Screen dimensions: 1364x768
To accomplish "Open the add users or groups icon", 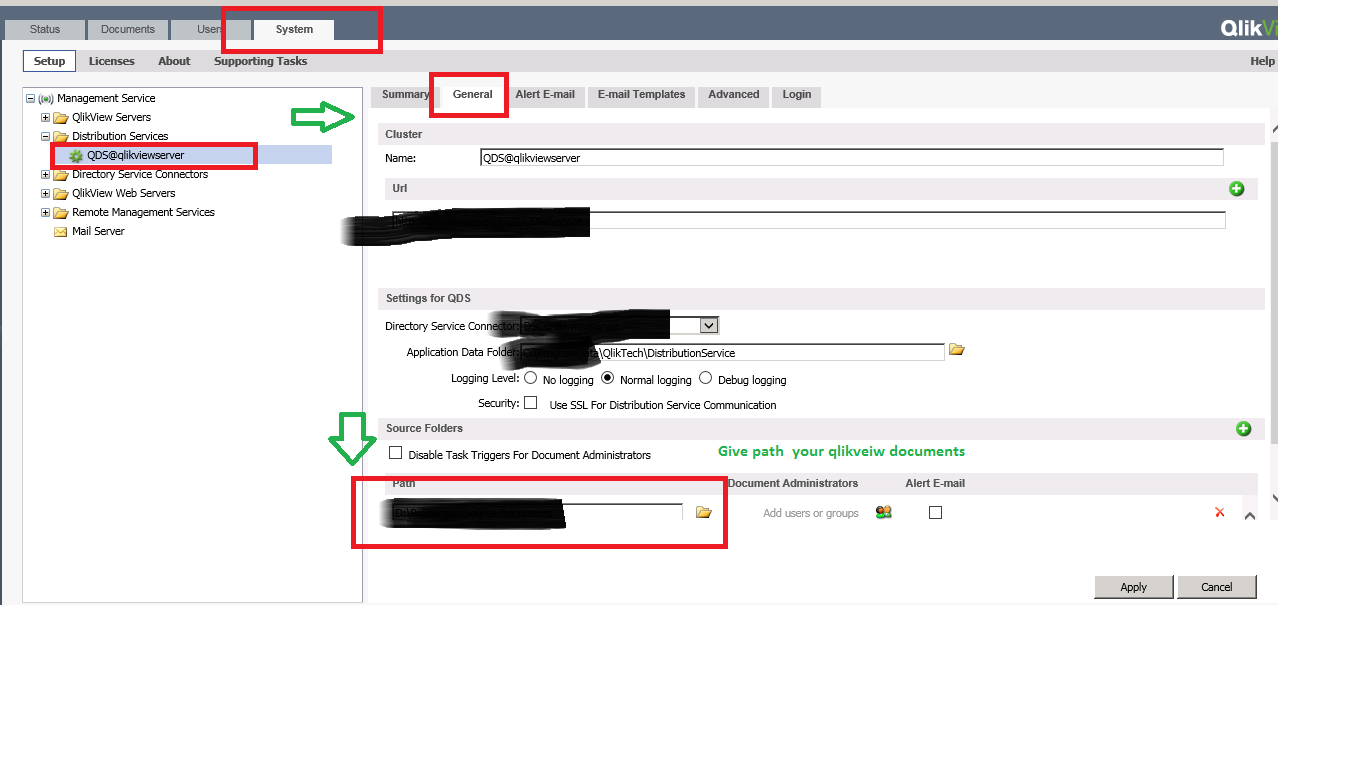I will [x=883, y=512].
